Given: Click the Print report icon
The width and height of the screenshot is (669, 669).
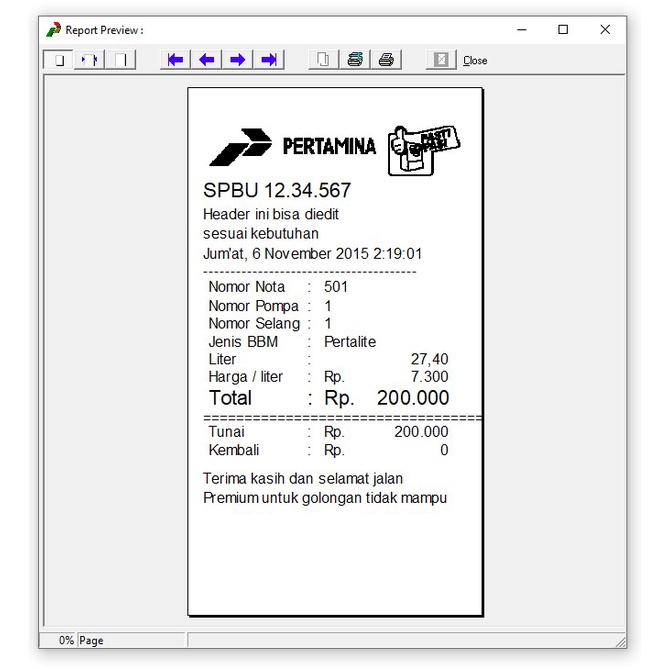Looking at the screenshot, I should coord(386,60).
